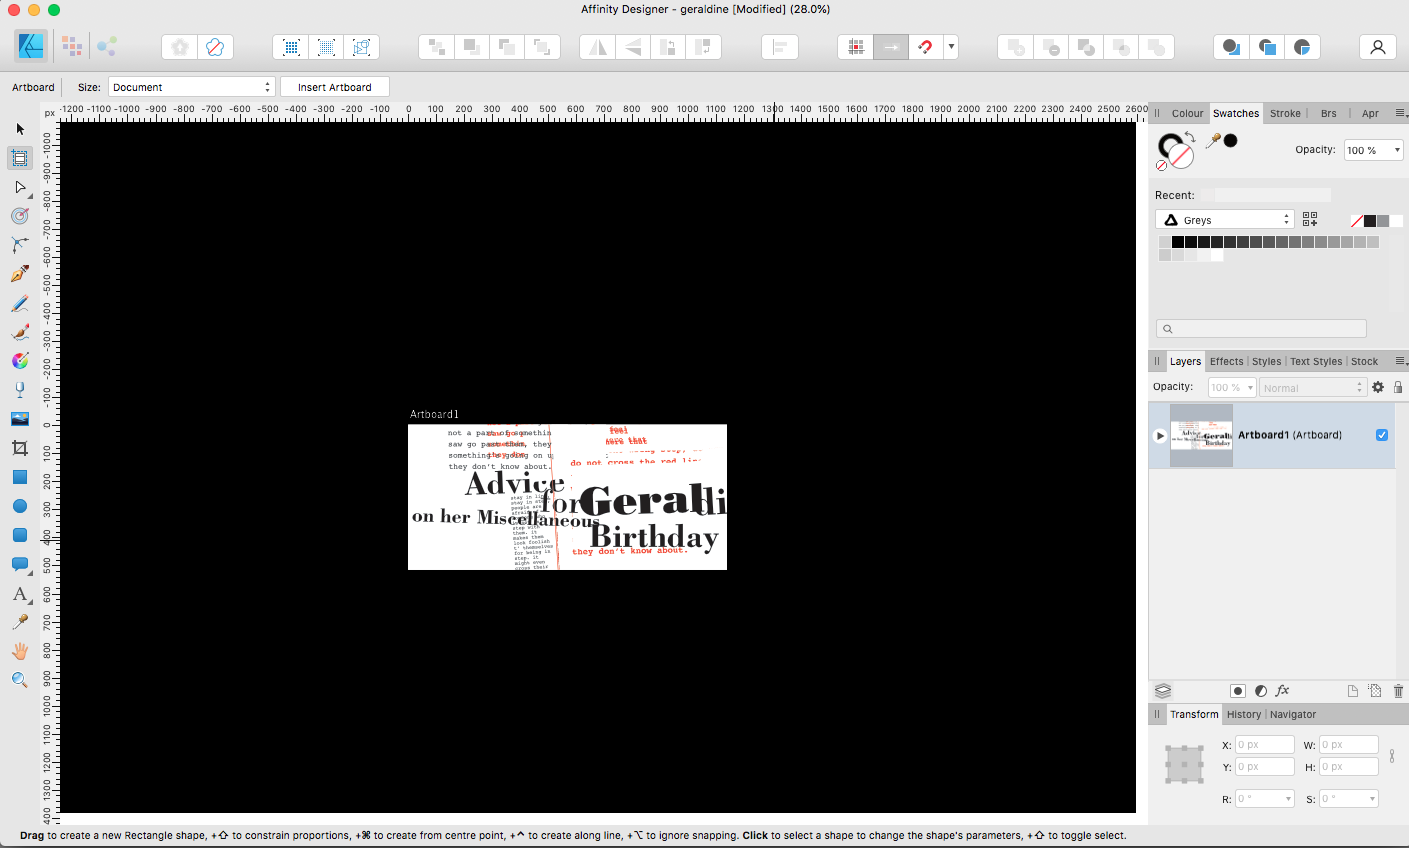The width and height of the screenshot is (1409, 848).
Task: Click add swatch to palette icon
Action: click(1310, 220)
